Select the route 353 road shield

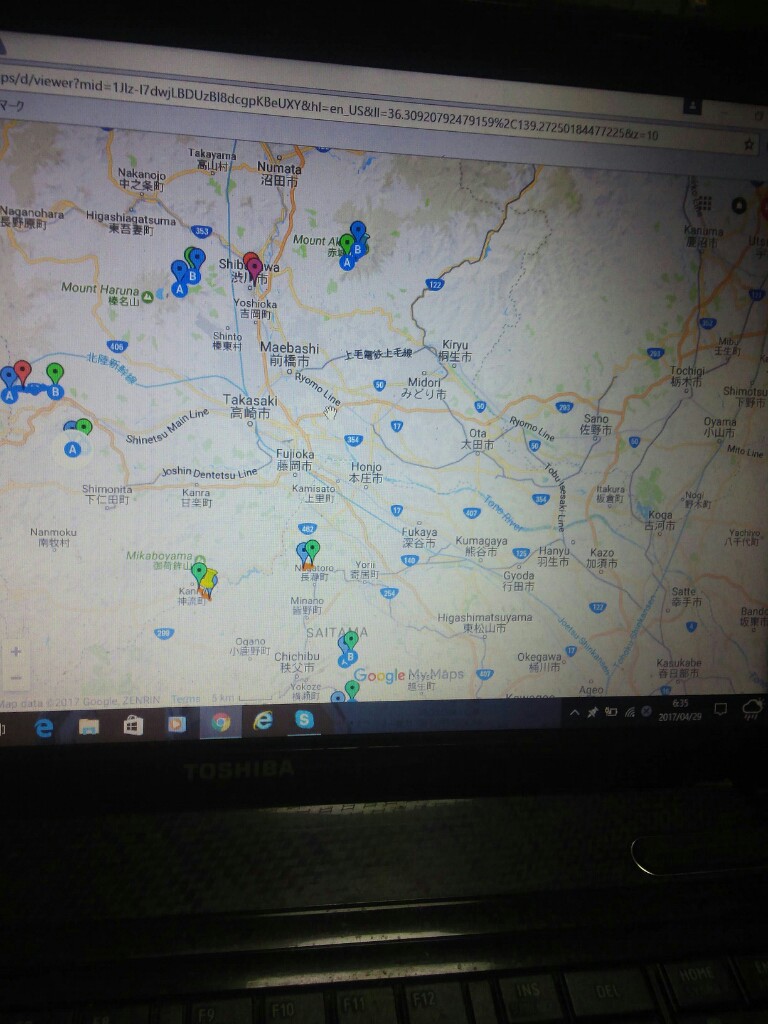tap(202, 231)
